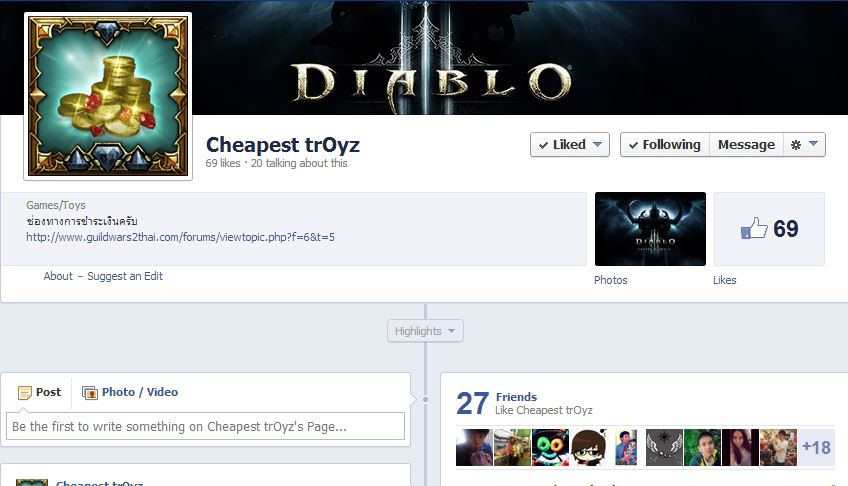
Task: Switch to the Post tab
Action: pyautogui.click(x=39, y=392)
